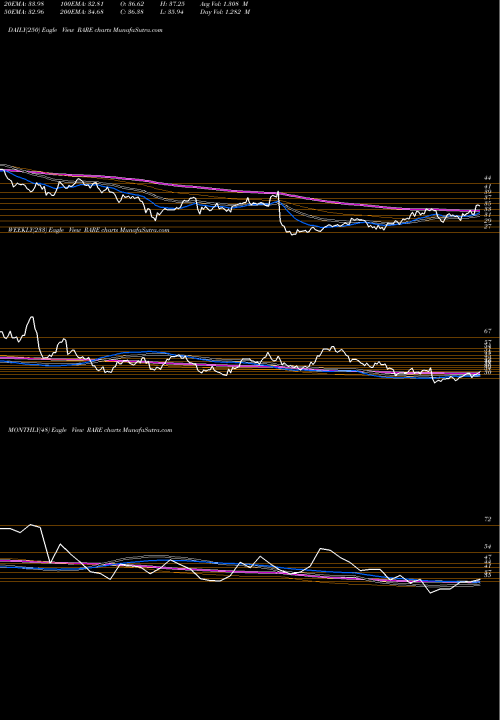This screenshot has height=720, width=500.
Task: Click the Day Vol readout
Action: pos(225,12)
